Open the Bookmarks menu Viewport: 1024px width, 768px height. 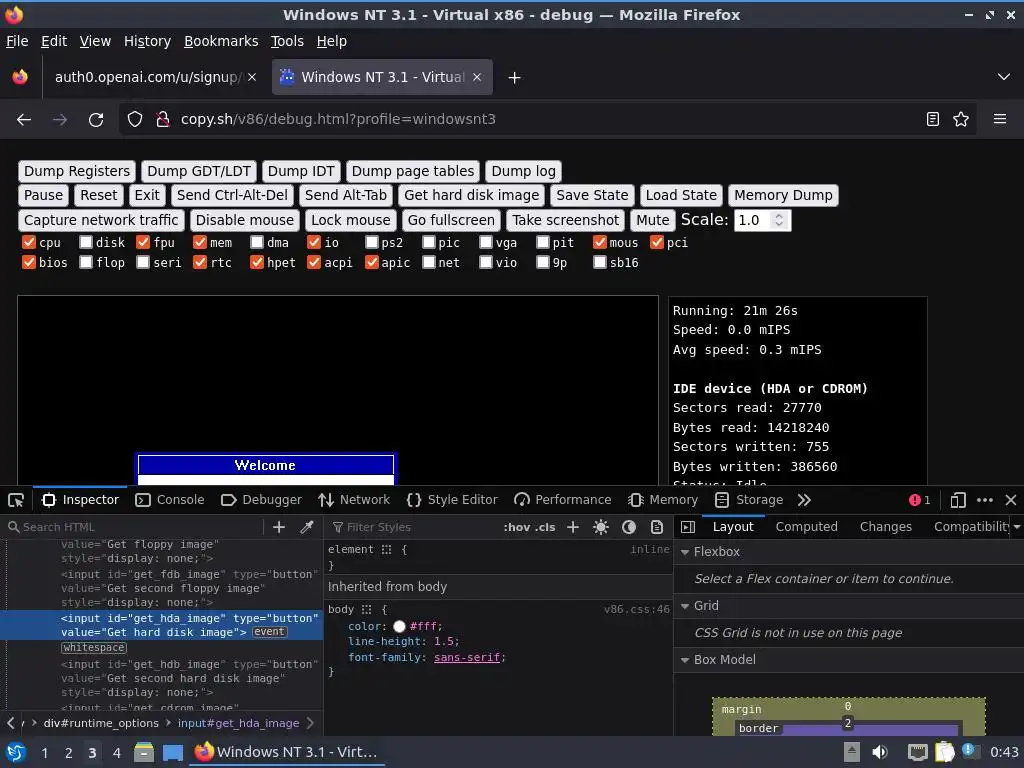point(221,41)
